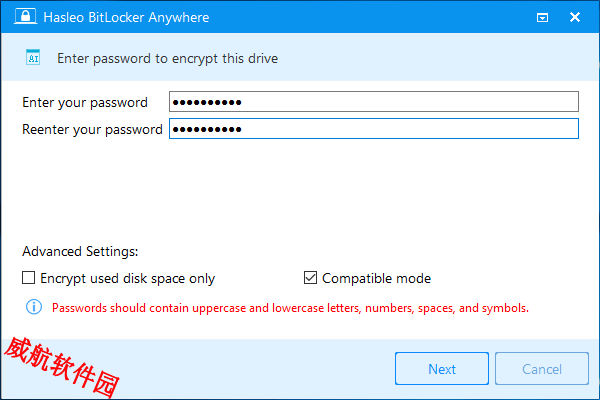The height and width of the screenshot is (400, 600).
Task: Click the 'Hasleo BitLocker Anywhere' title text
Action: [x=126, y=18]
